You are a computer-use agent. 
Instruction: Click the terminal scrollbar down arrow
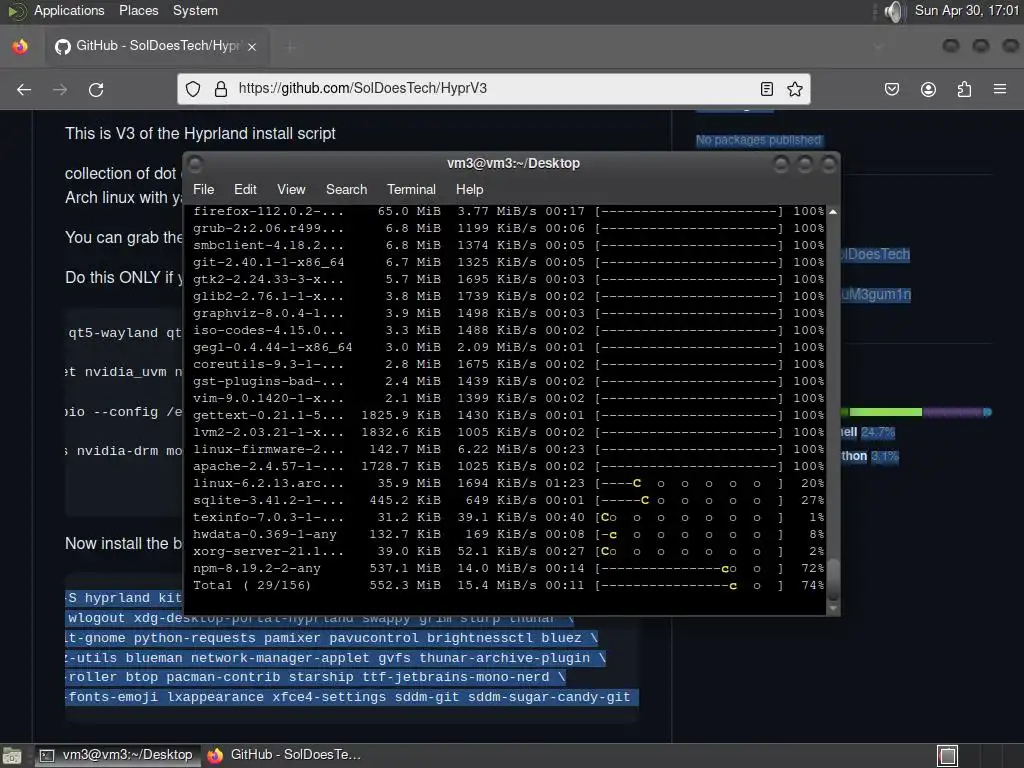[833, 609]
